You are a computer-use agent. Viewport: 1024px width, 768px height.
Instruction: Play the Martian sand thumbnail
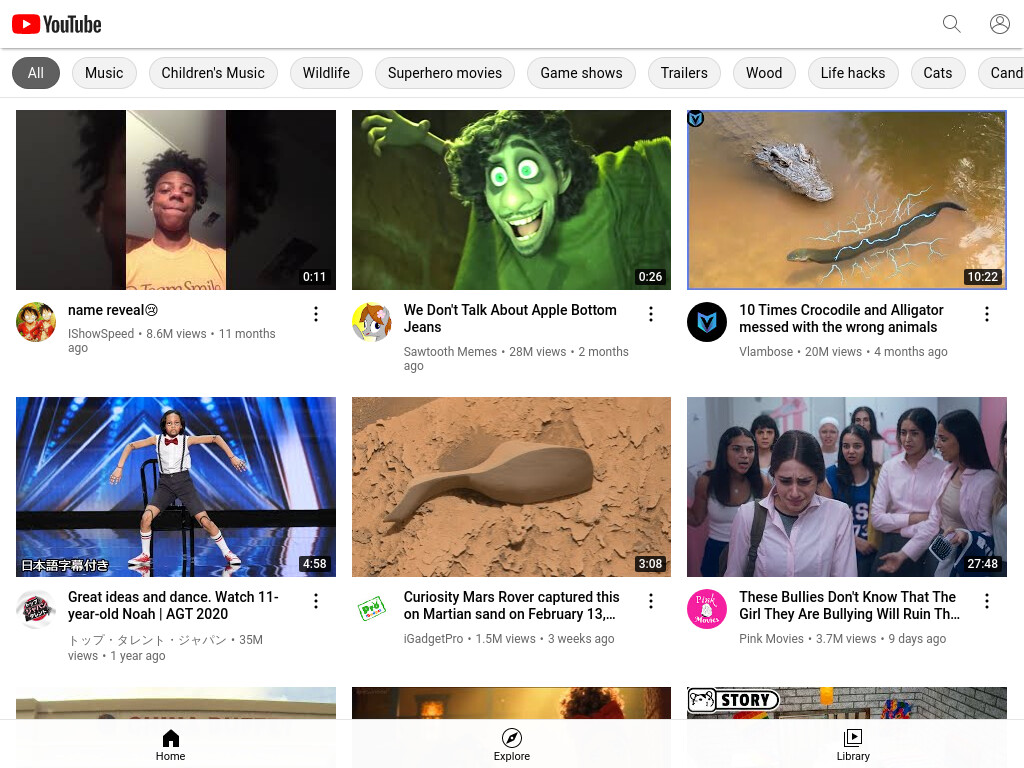[511, 487]
